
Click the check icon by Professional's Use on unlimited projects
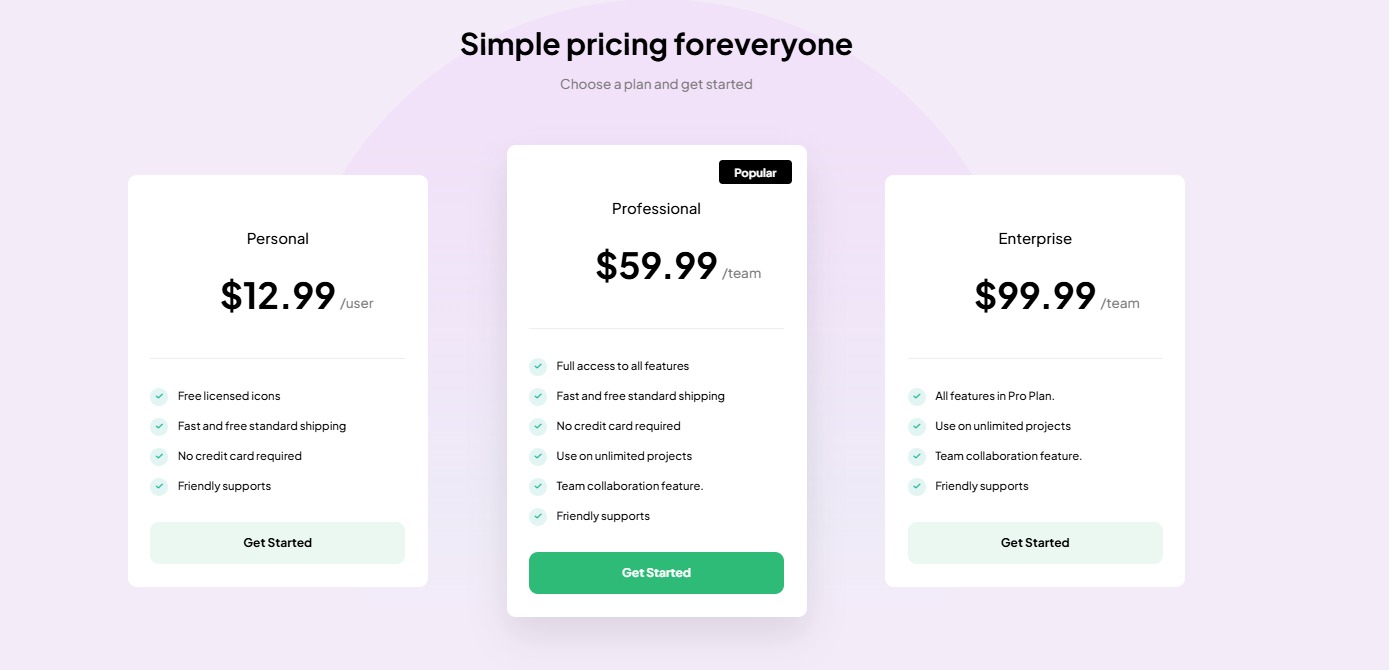[x=538, y=457]
